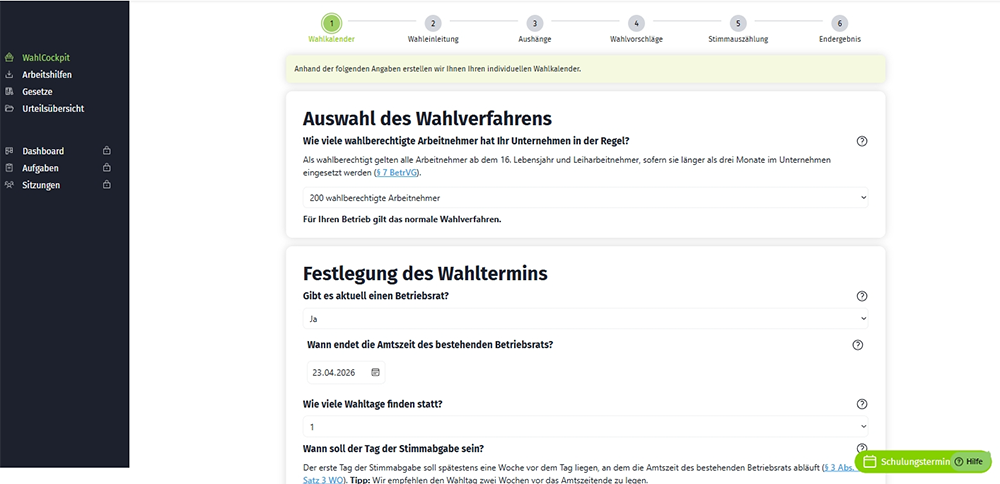1000x484 pixels.
Task: Click the Schulungstermin calendar icon
Action: click(x=870, y=462)
